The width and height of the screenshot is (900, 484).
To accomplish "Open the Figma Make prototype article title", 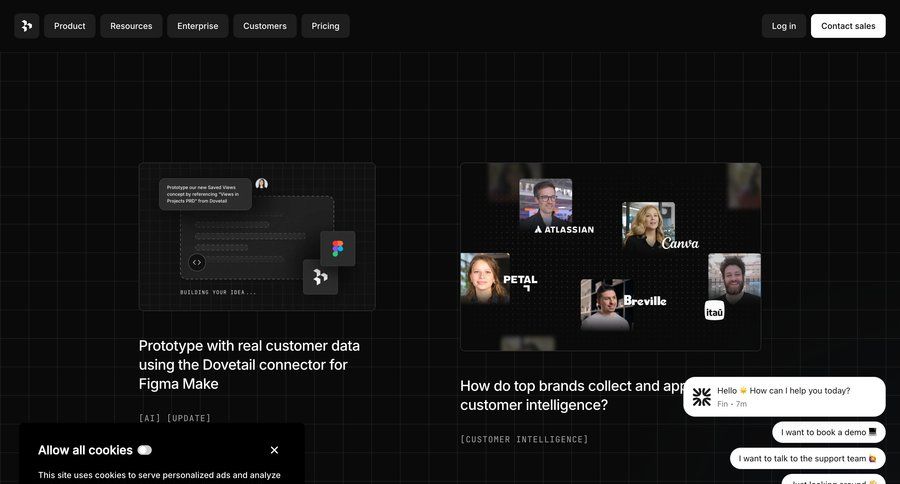I will (x=249, y=364).
